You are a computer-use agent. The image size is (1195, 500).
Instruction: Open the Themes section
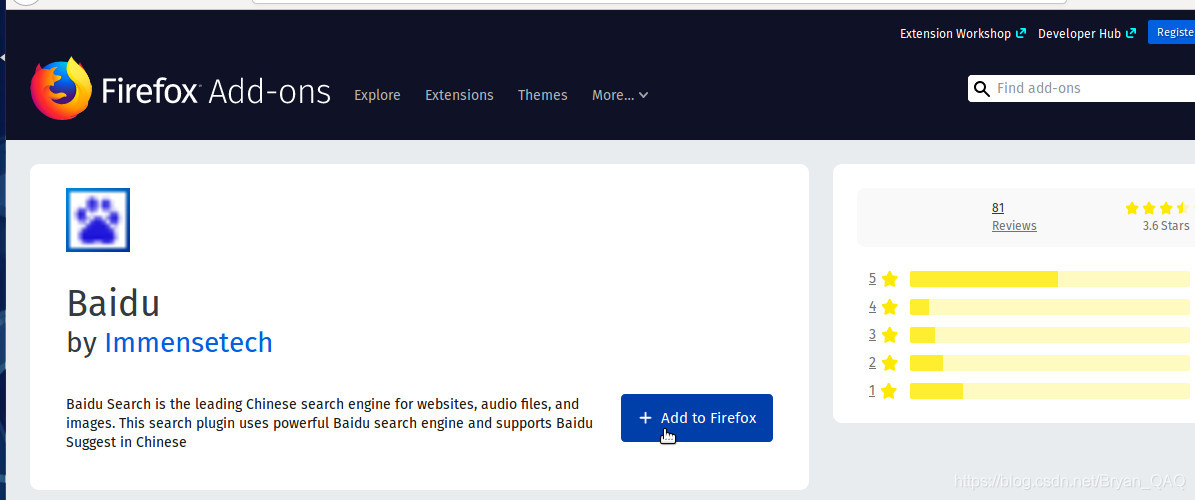[543, 95]
